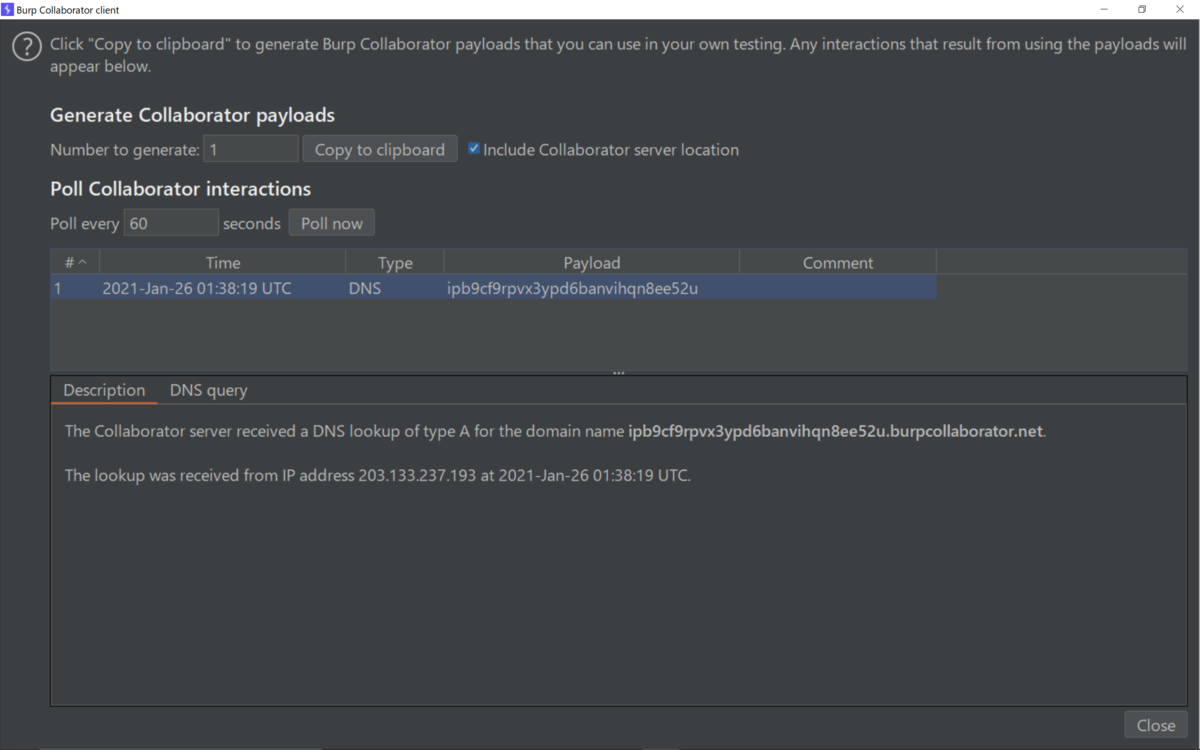Select the DNS type cell in row 1
The image size is (1200, 750).
[395, 288]
